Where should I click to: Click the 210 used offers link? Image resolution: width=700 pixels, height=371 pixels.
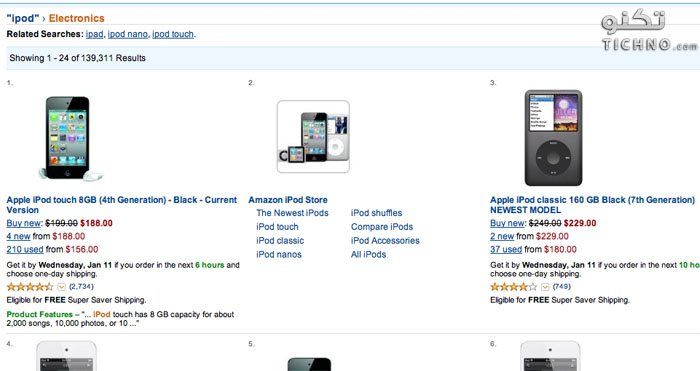pos(25,250)
